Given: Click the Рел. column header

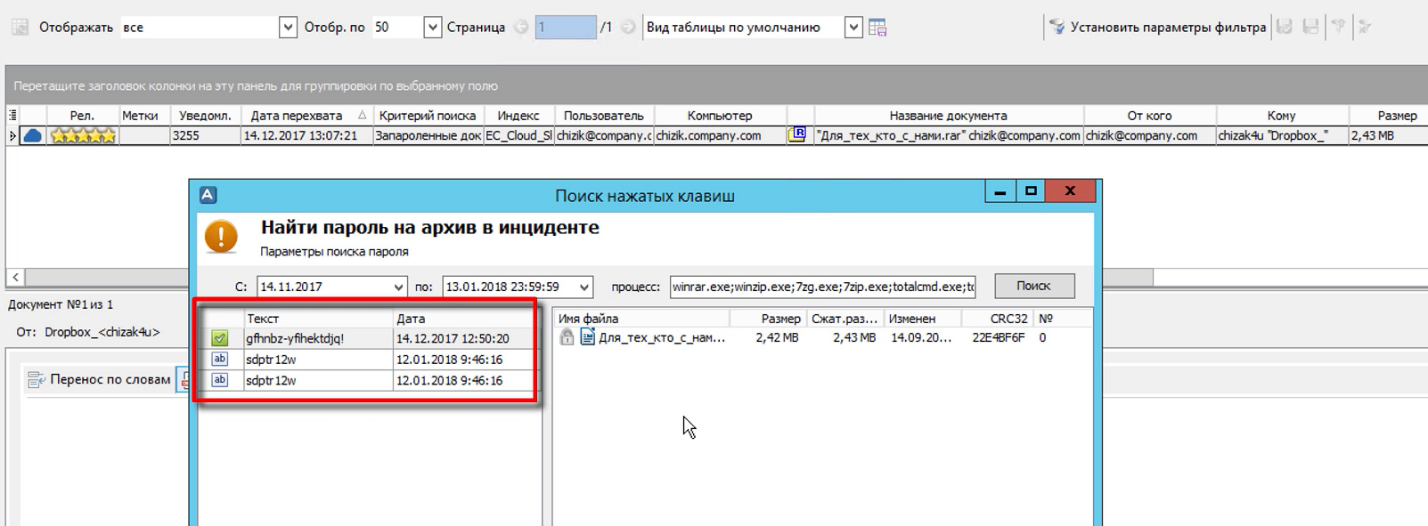Looking at the screenshot, I should 83,115.
